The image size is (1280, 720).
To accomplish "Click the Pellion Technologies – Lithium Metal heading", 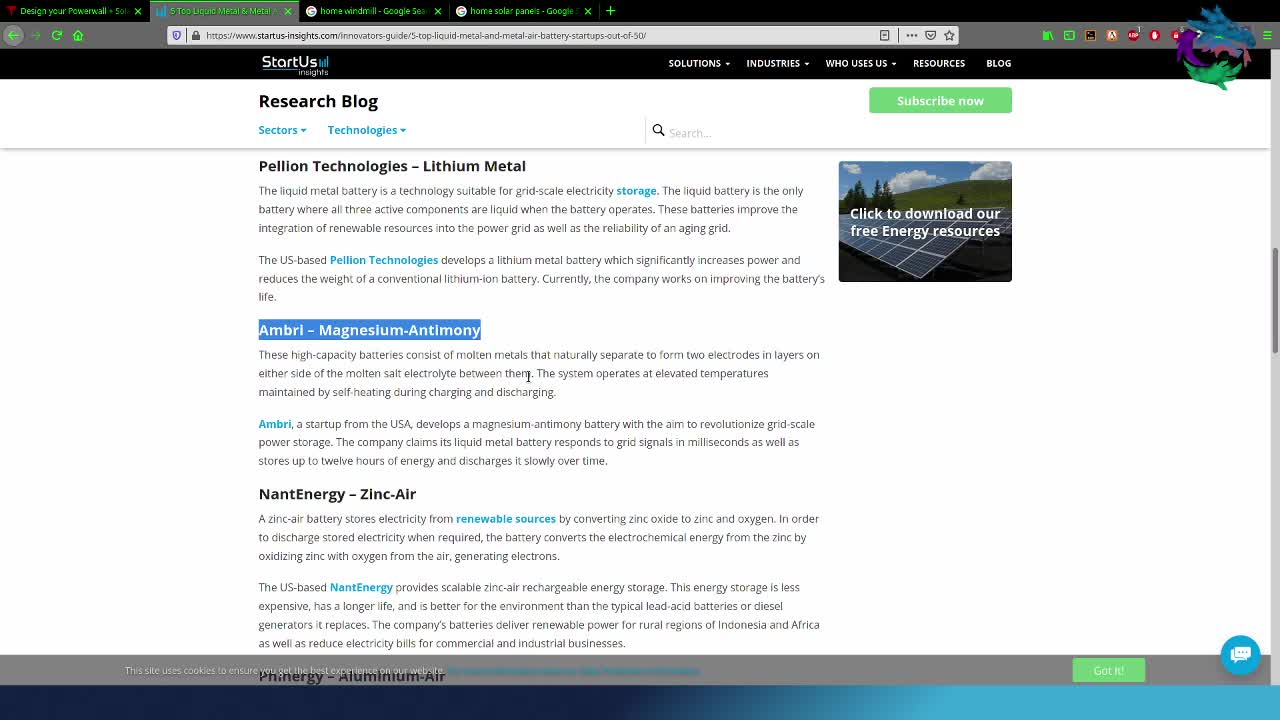I will [392, 166].
